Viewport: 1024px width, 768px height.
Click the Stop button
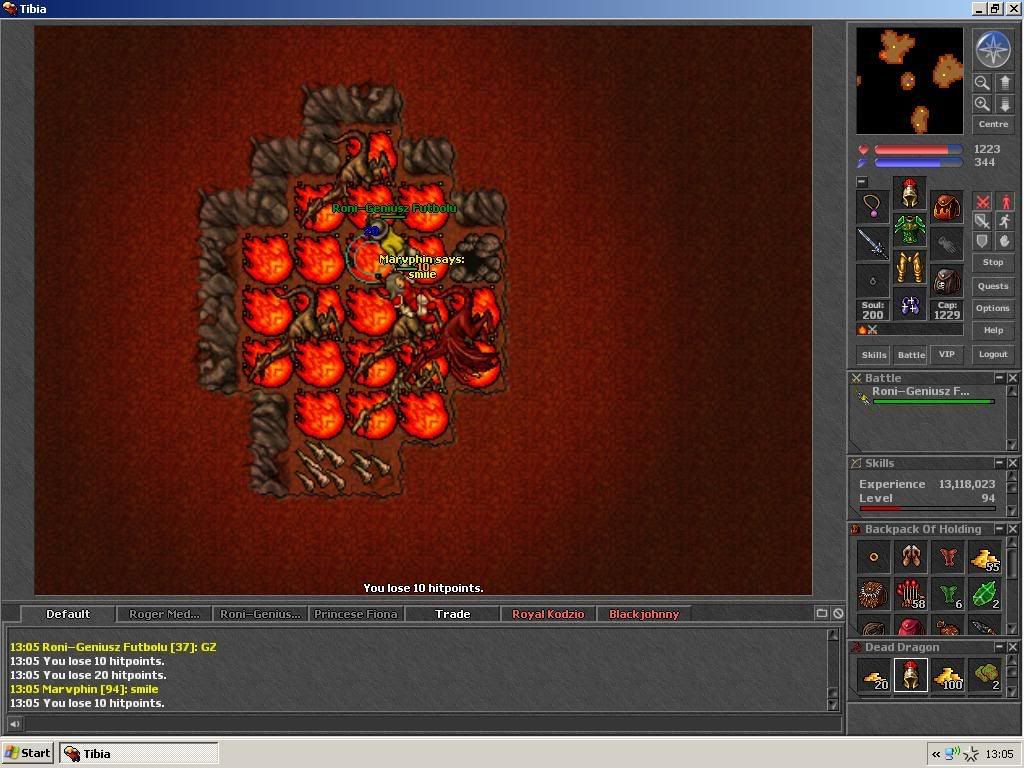tap(993, 263)
